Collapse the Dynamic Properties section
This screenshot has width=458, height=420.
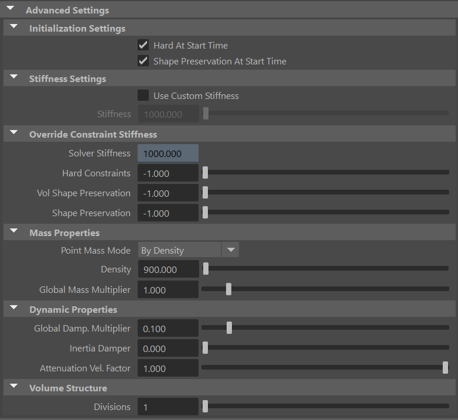(14, 307)
